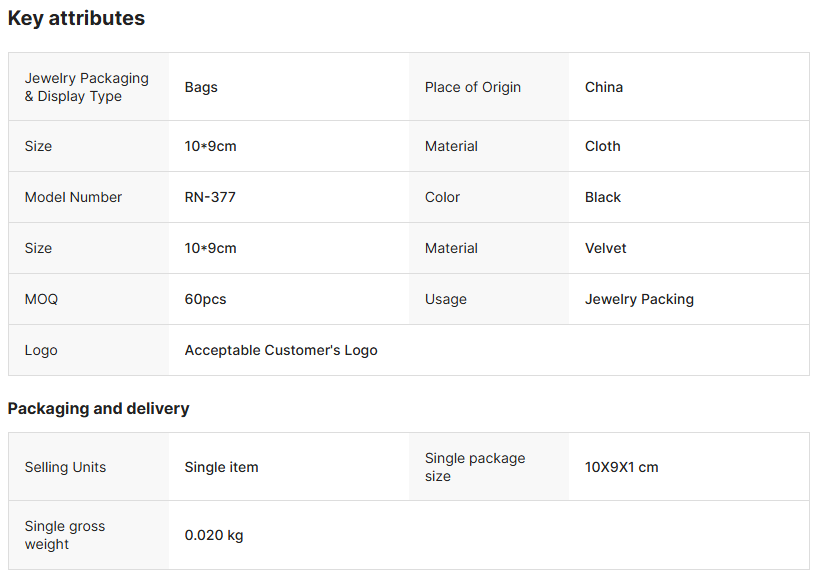Click the Usage label
The width and height of the screenshot is (822, 585).
(x=445, y=299)
